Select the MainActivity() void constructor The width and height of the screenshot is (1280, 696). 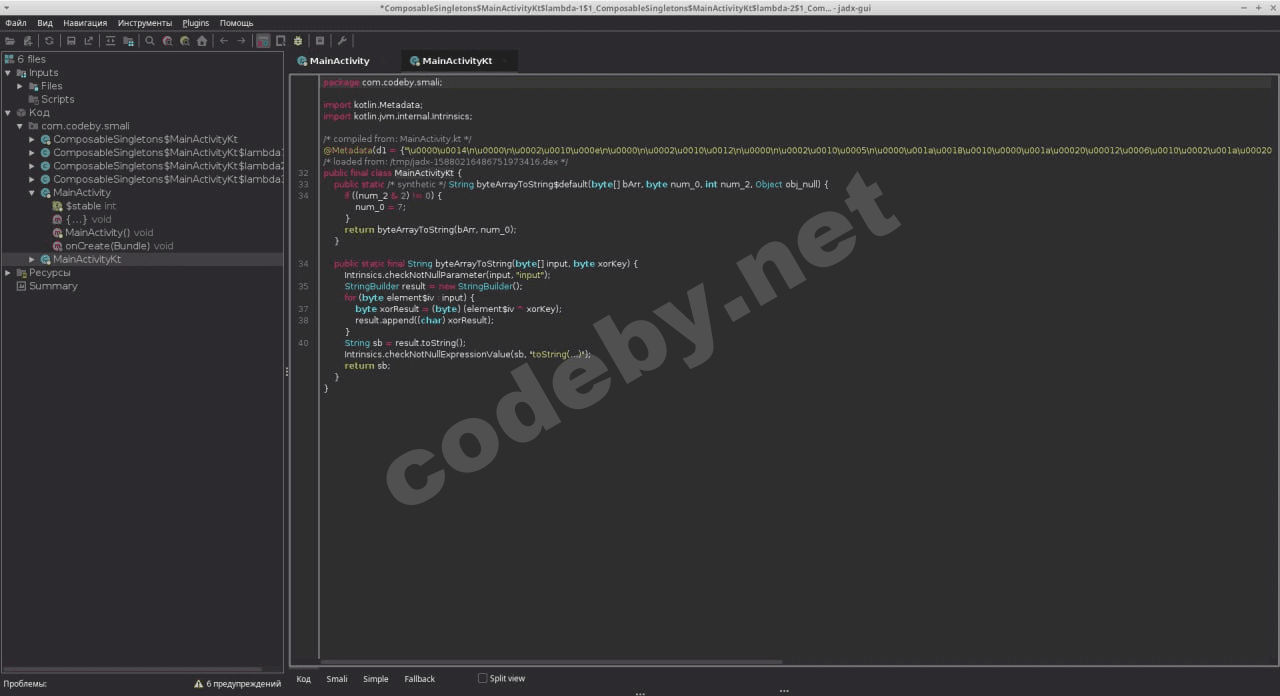pyautogui.click(x=109, y=233)
